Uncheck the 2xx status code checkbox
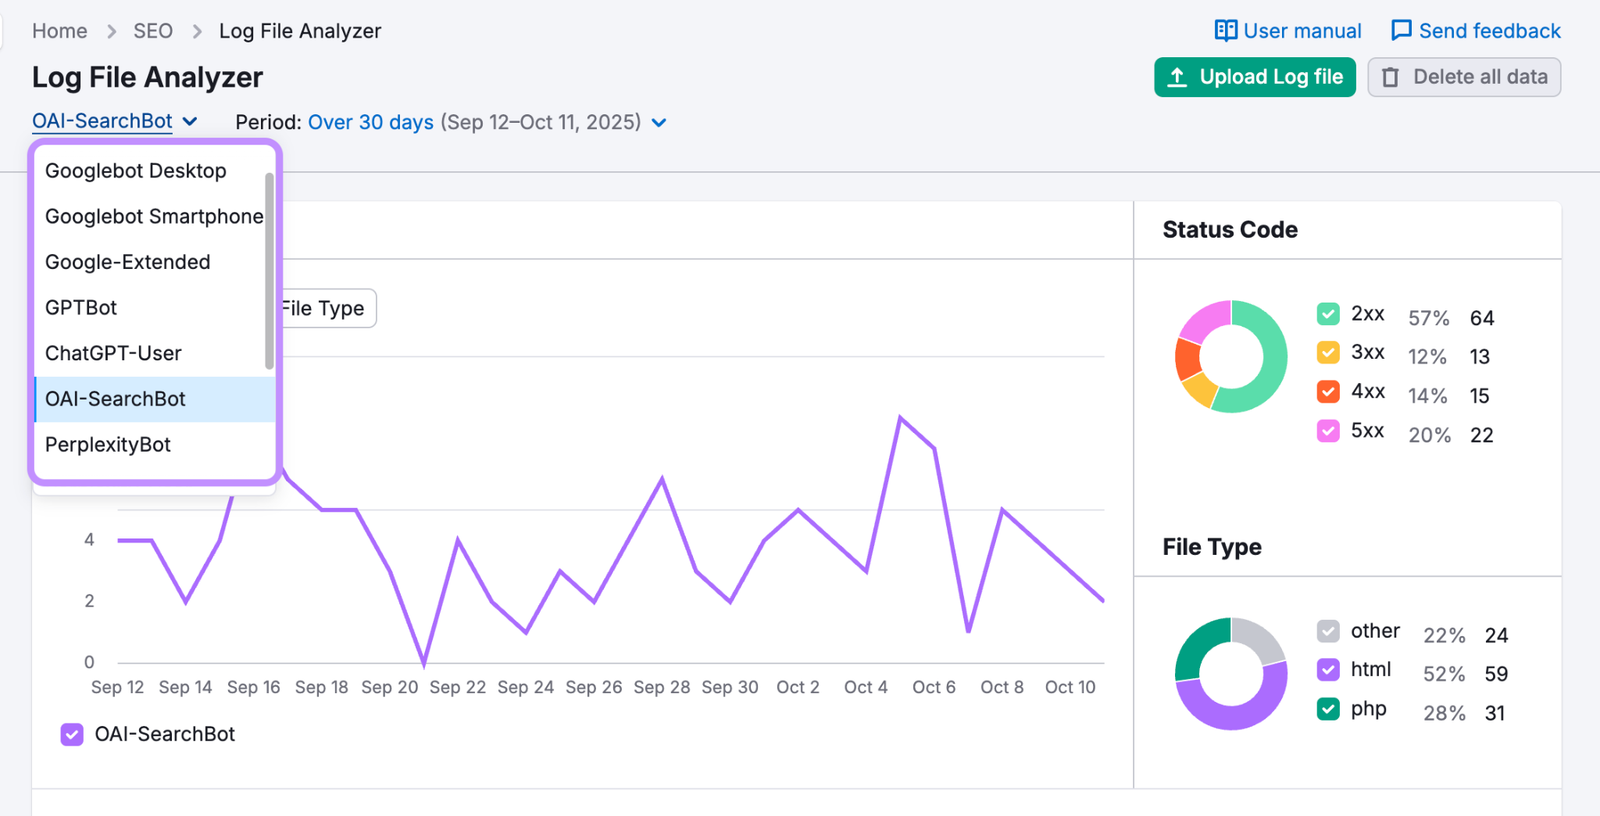 (1328, 314)
